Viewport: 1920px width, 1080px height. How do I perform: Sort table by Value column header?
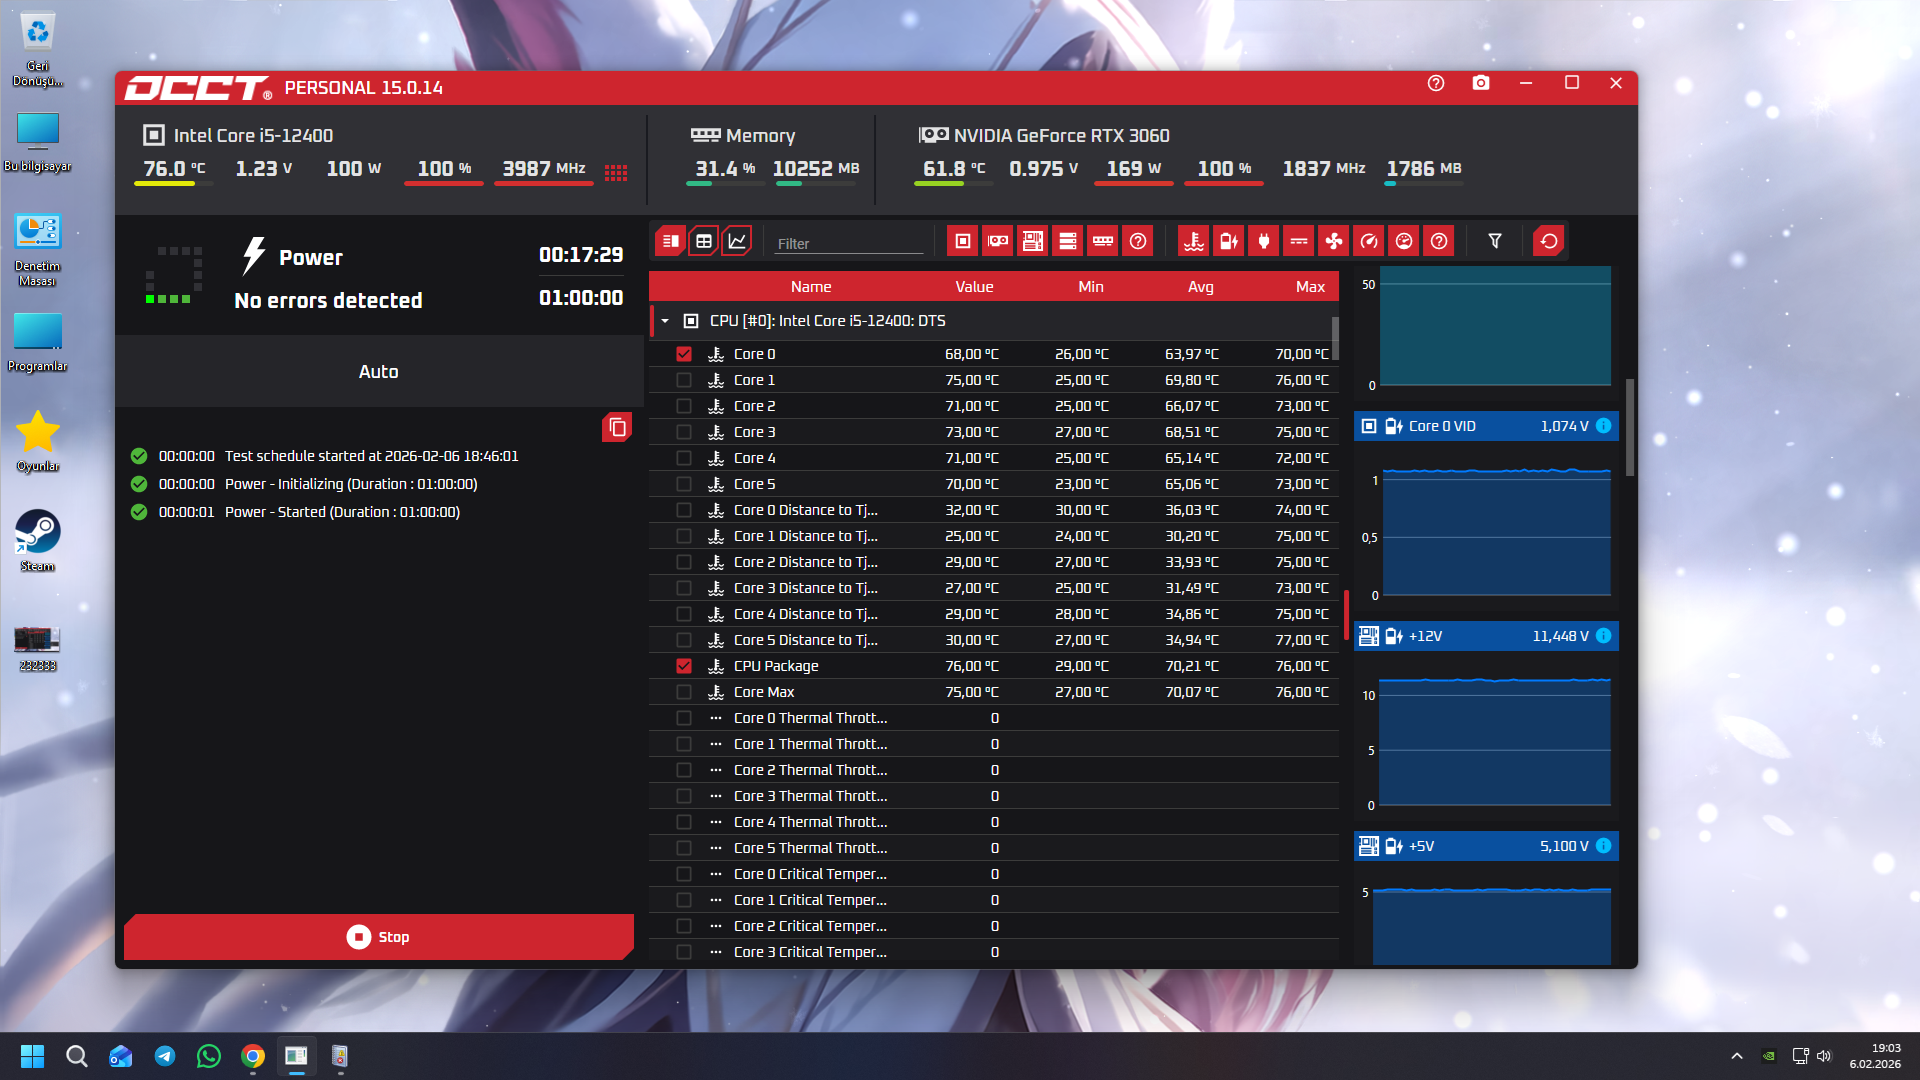(x=974, y=287)
